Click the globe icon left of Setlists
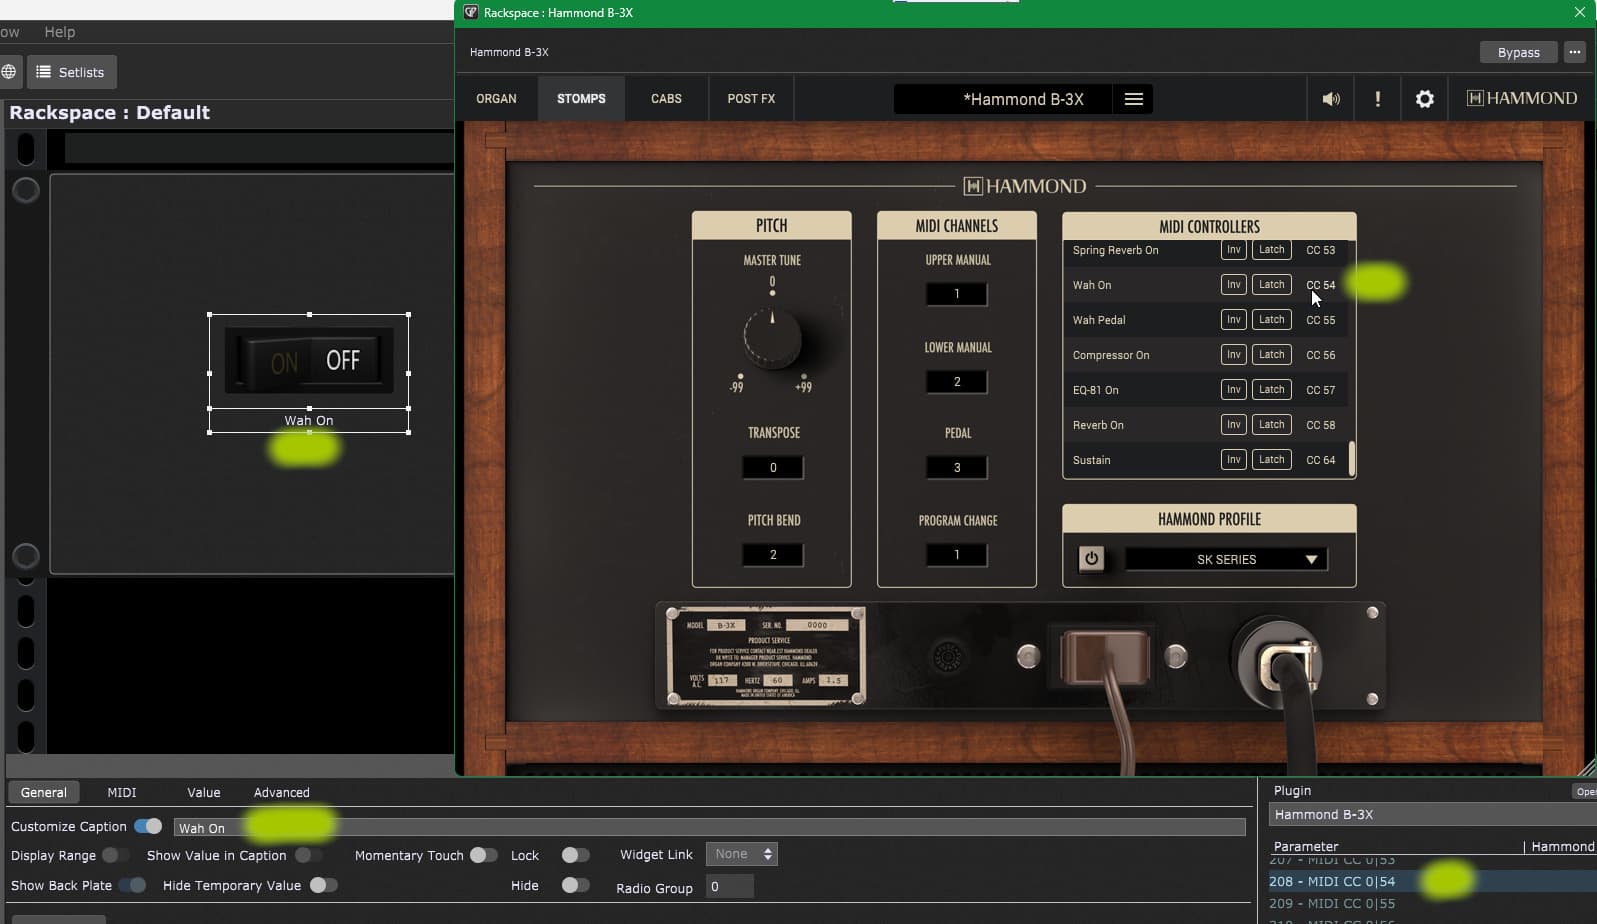Viewport: 1597px width, 924px height. (x=9, y=72)
